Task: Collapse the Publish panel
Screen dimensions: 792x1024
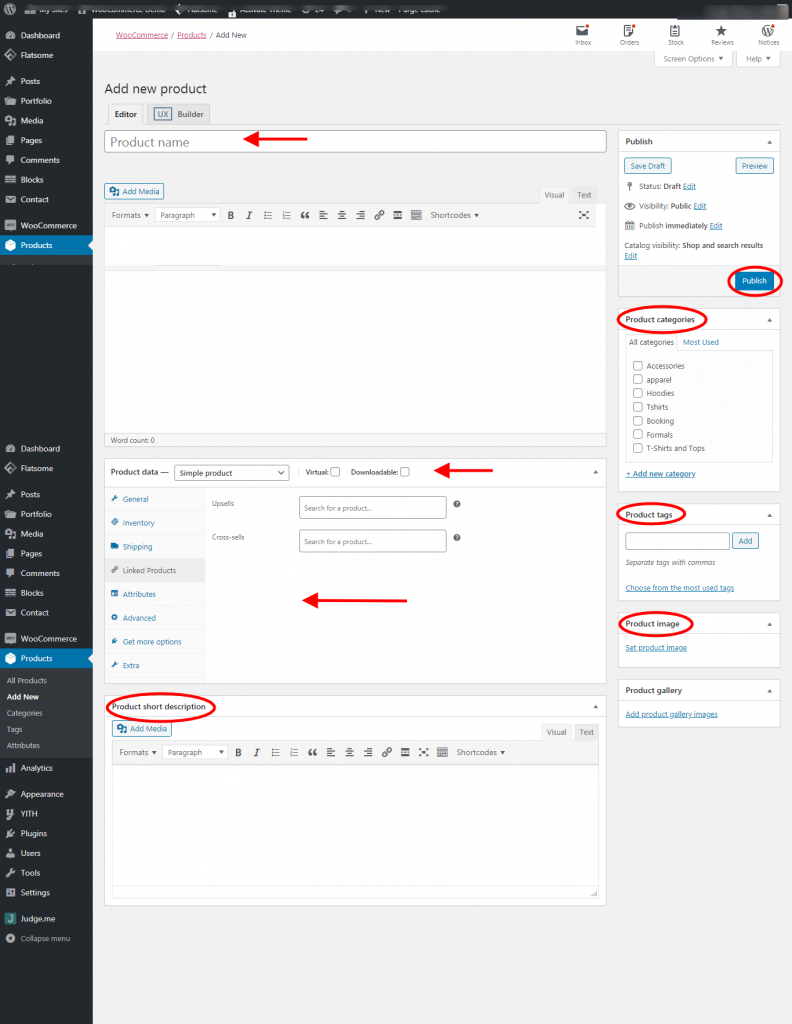Action: (769, 142)
